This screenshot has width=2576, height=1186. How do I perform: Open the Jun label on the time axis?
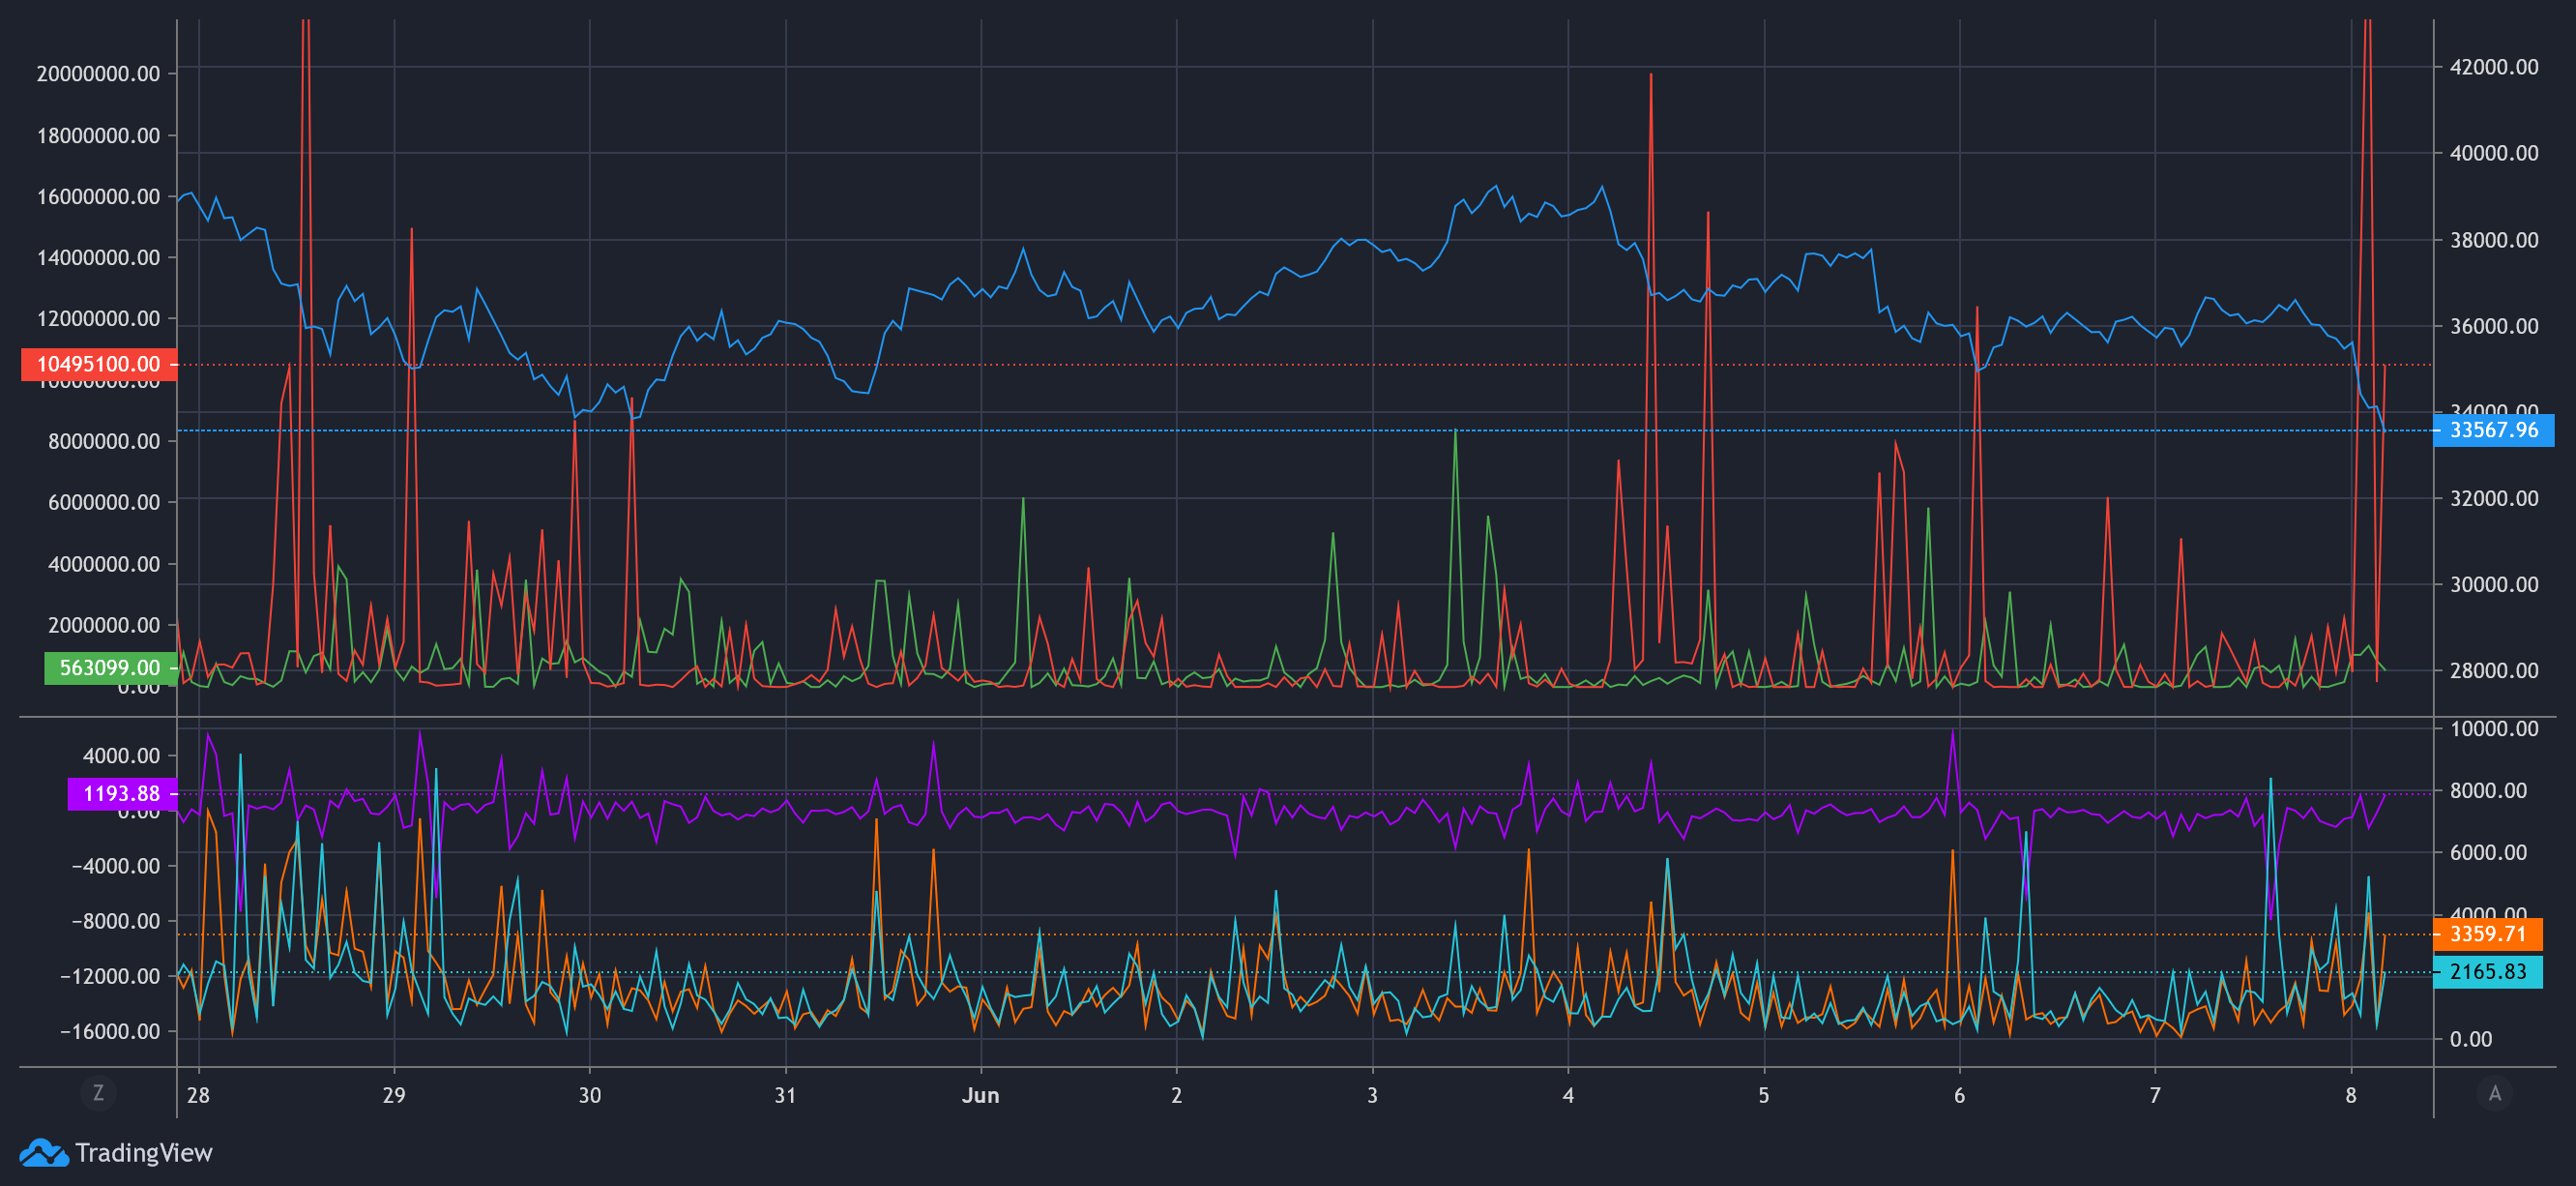click(x=980, y=1095)
